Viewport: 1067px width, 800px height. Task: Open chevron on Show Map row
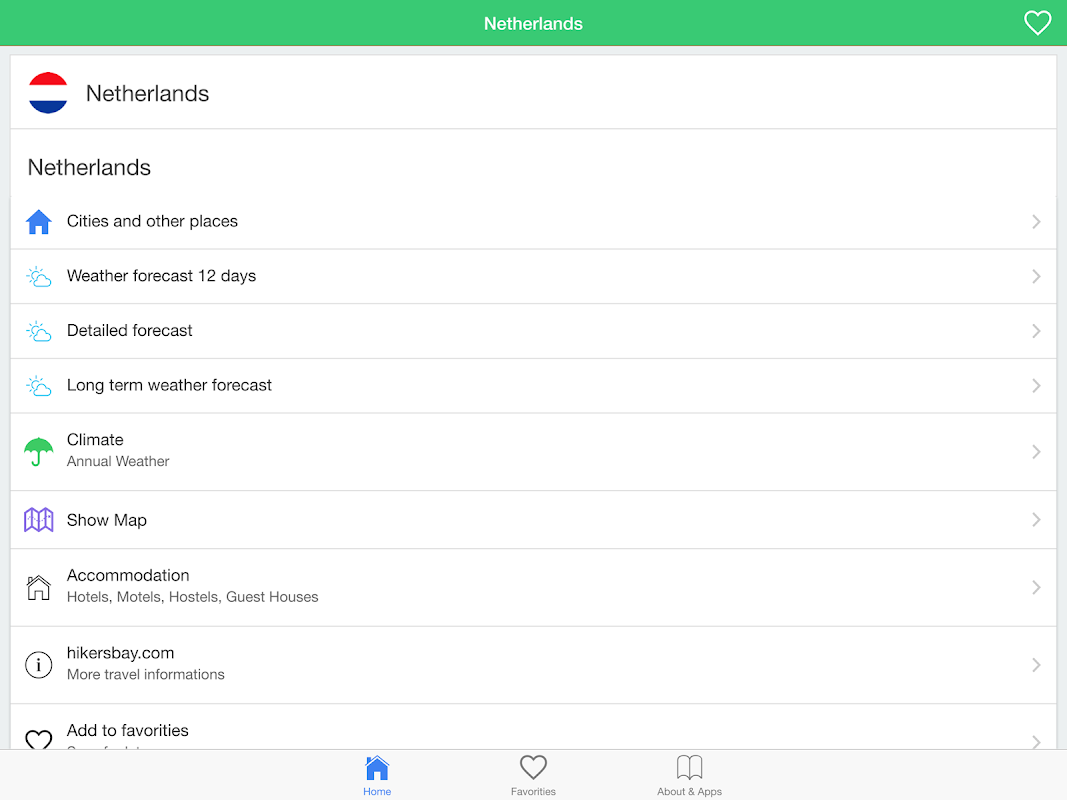click(1036, 520)
